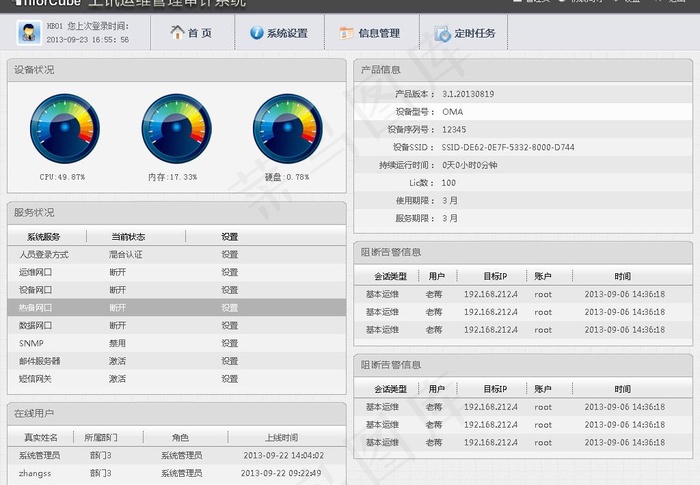Select the 运维网口 service name
The height and width of the screenshot is (485, 700).
click(35, 272)
